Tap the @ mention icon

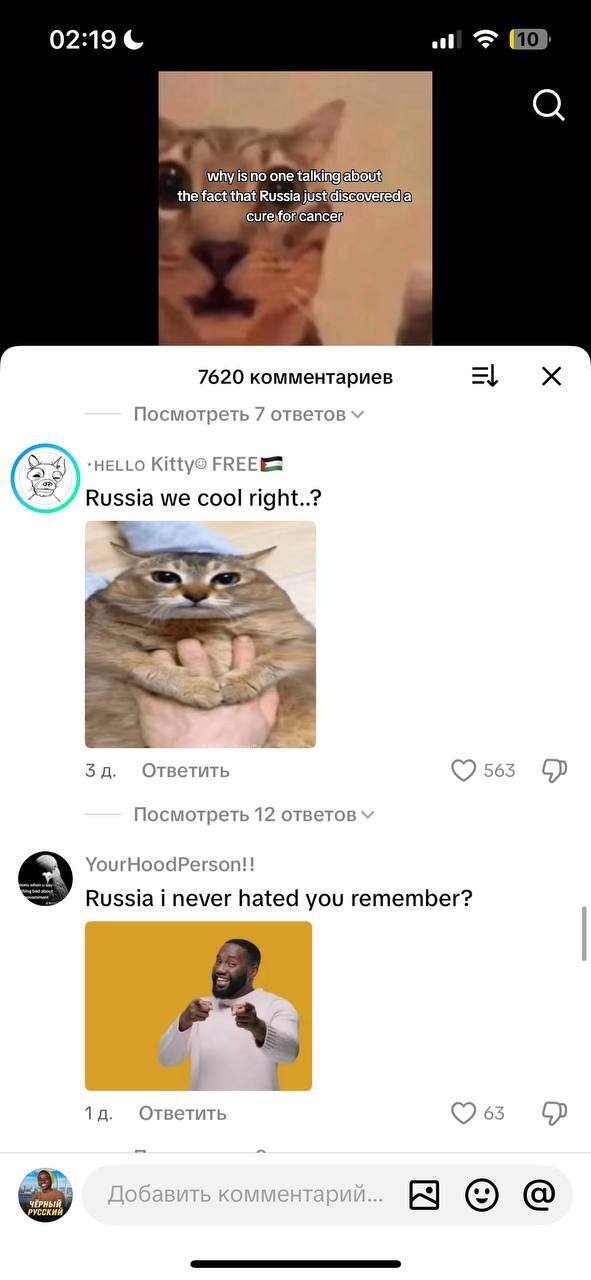[x=539, y=1194]
